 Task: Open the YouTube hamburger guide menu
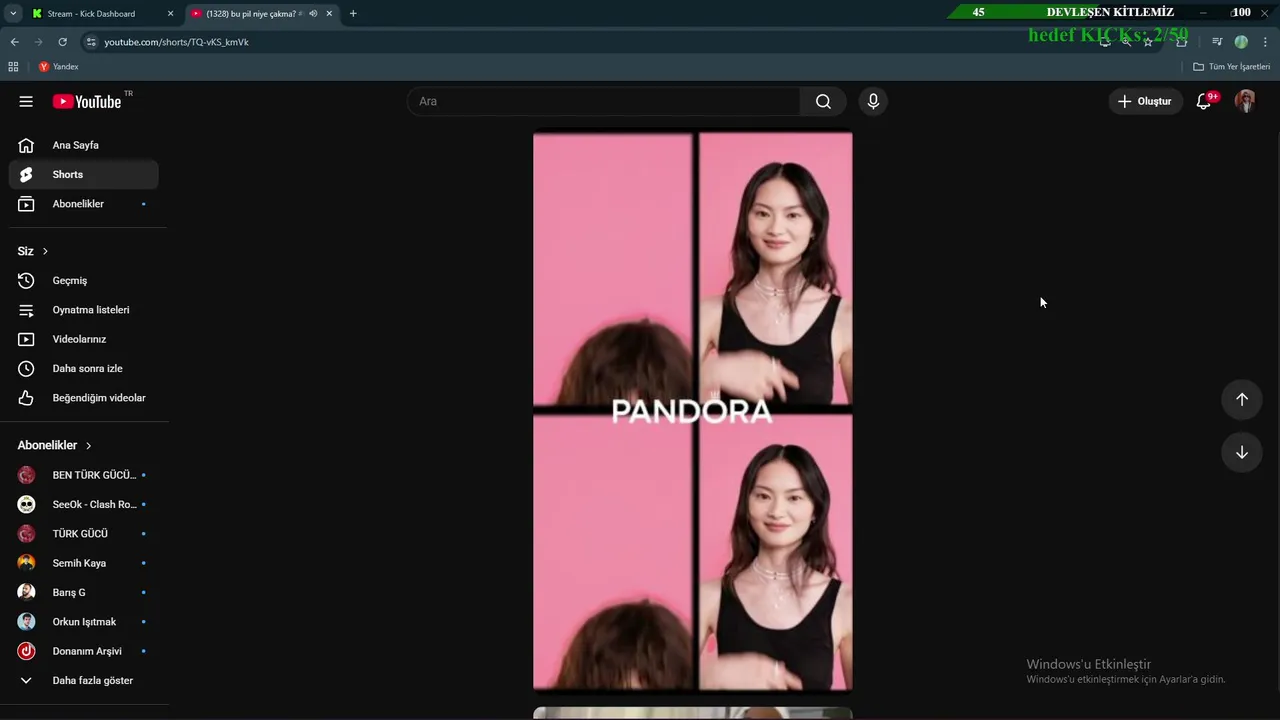(26, 101)
